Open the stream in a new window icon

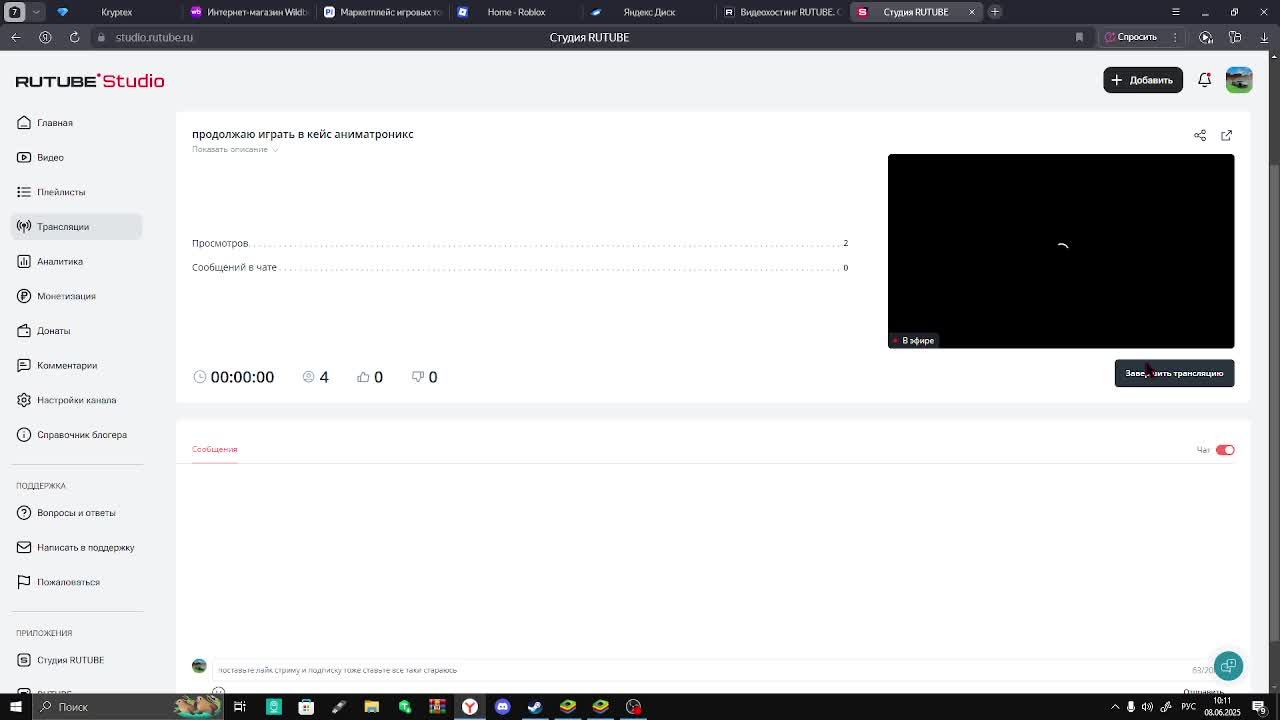[x=1227, y=135]
